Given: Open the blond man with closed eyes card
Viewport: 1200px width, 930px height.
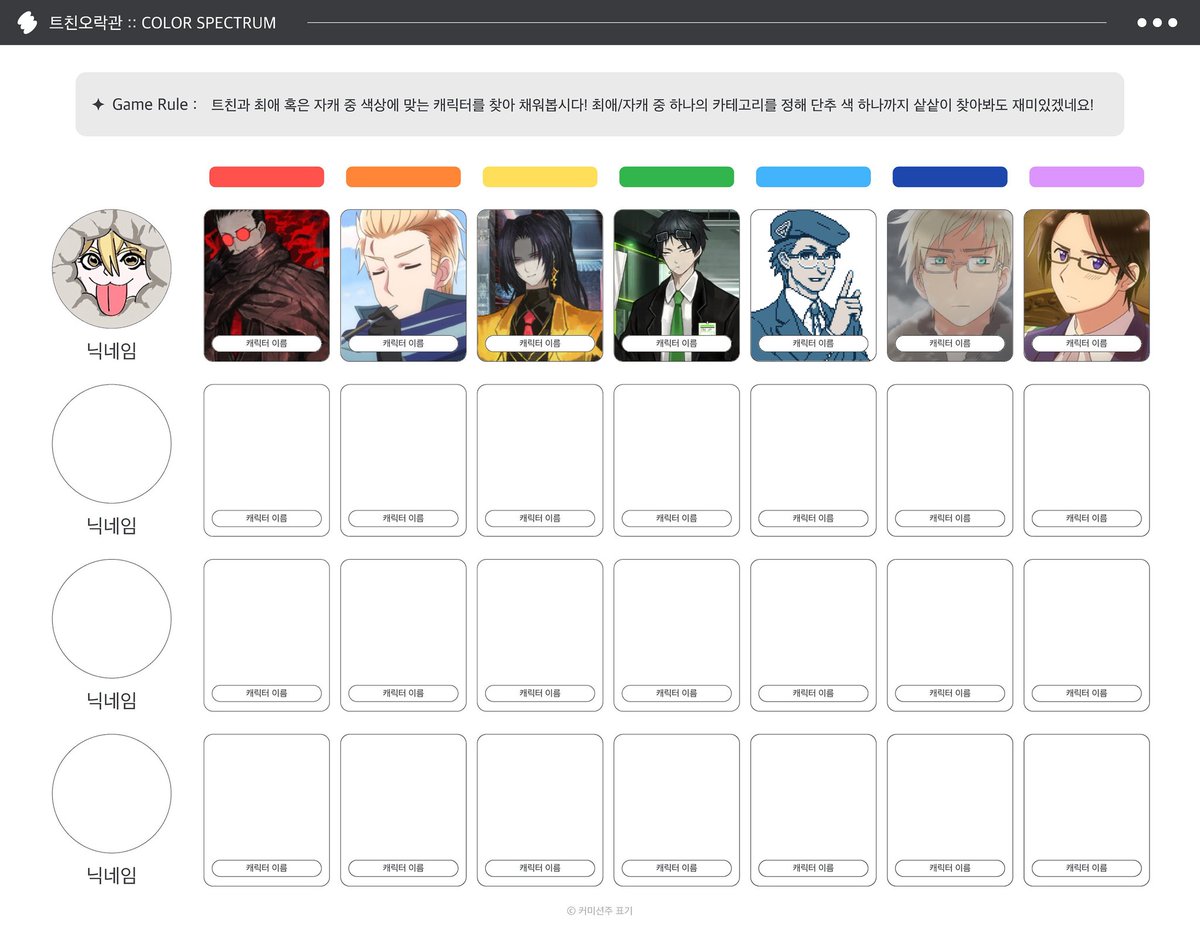Looking at the screenshot, I should point(403,285).
